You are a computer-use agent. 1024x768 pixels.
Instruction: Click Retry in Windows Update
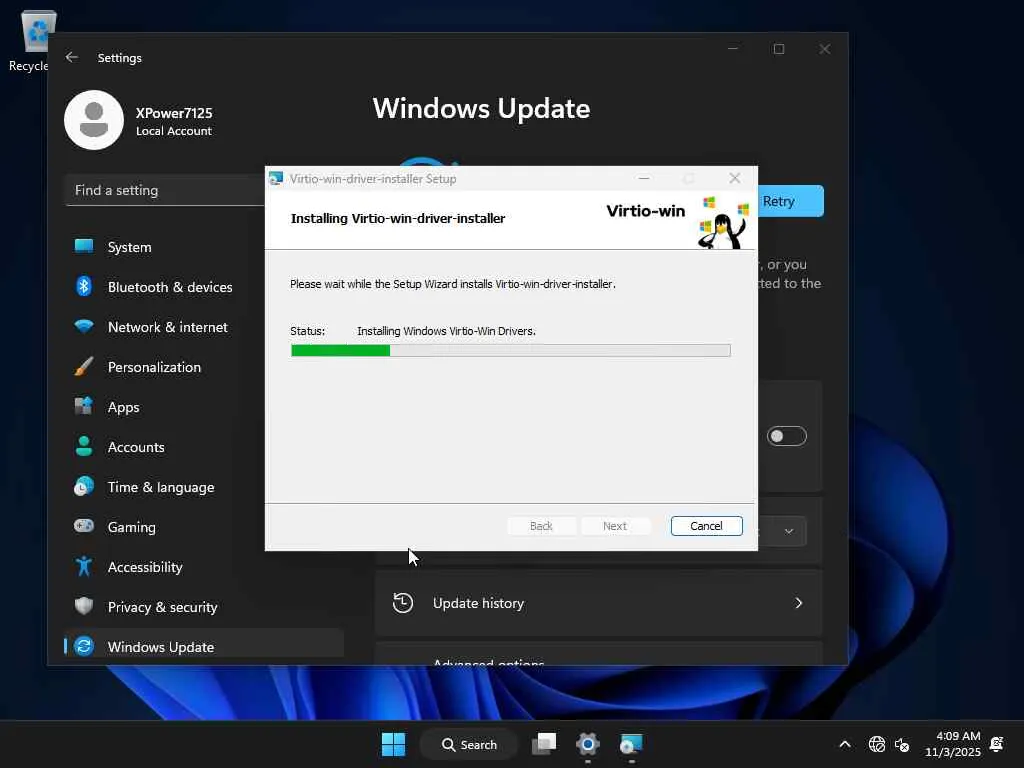point(790,201)
